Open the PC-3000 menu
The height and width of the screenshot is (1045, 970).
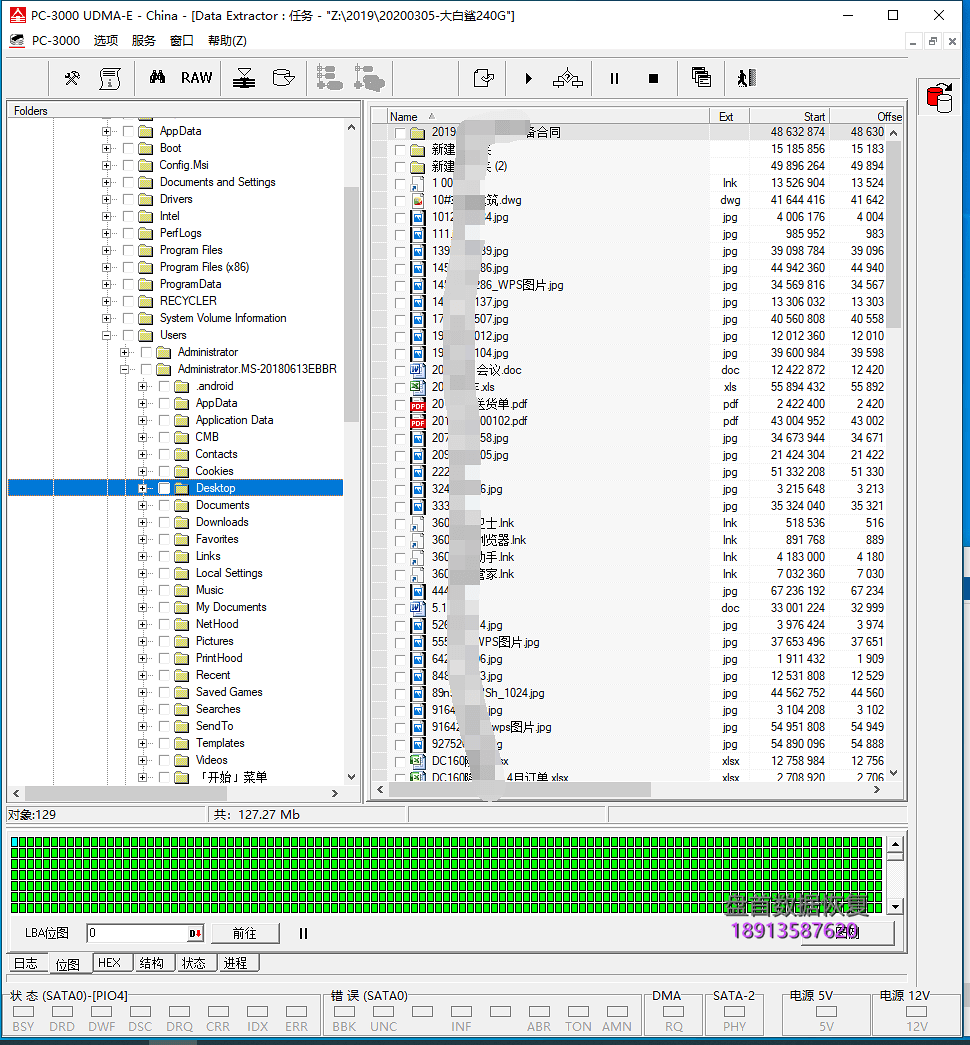tap(56, 41)
